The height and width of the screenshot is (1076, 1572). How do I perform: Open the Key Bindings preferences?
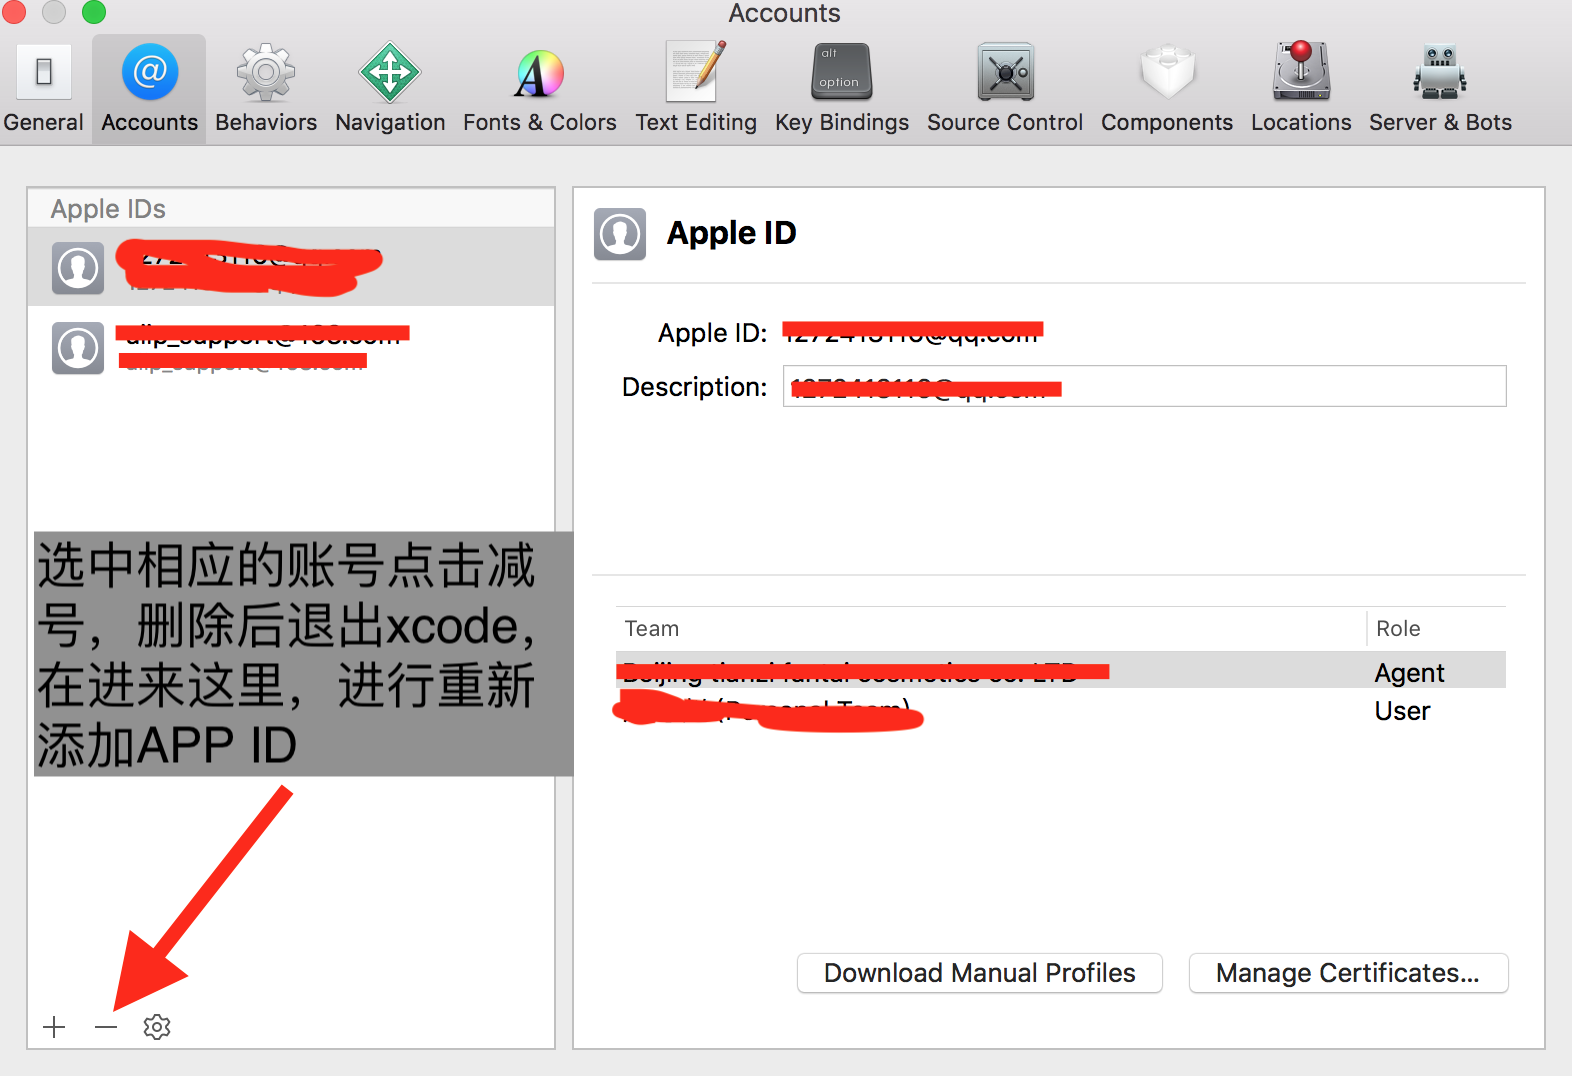pos(841,90)
